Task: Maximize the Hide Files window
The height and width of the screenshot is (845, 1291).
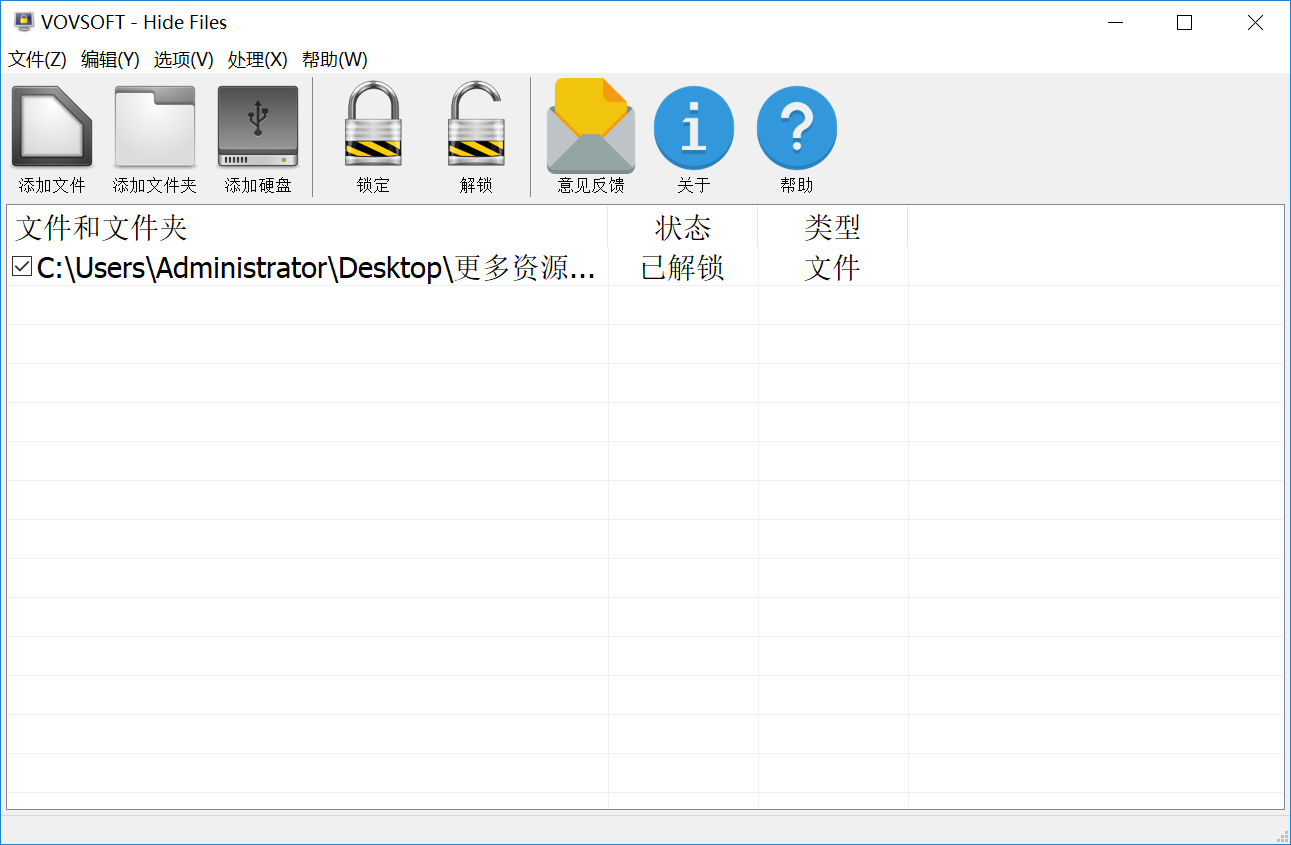Action: pyautogui.click(x=1185, y=23)
